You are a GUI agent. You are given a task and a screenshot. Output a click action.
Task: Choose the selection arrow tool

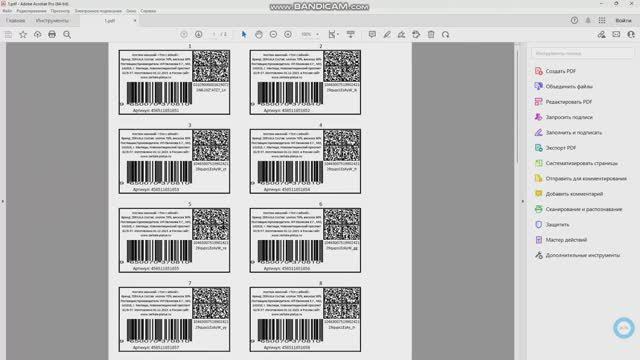pos(244,35)
